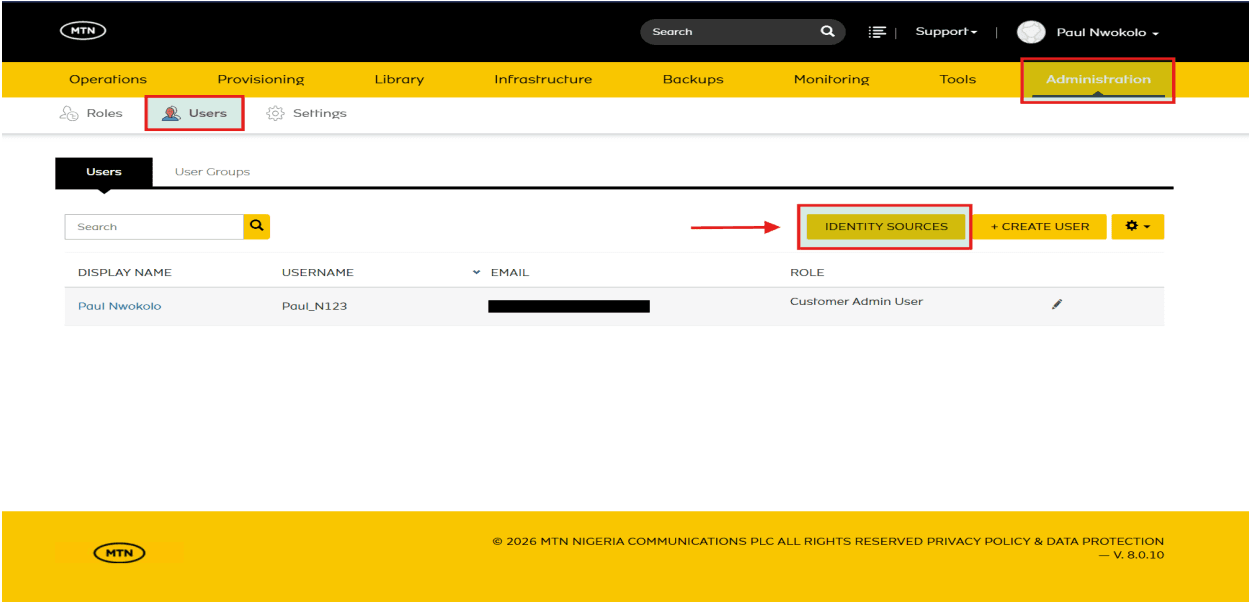Screen dimensions: 1249x602
Task: Sort by the EMAIL column header
Action: [509, 272]
